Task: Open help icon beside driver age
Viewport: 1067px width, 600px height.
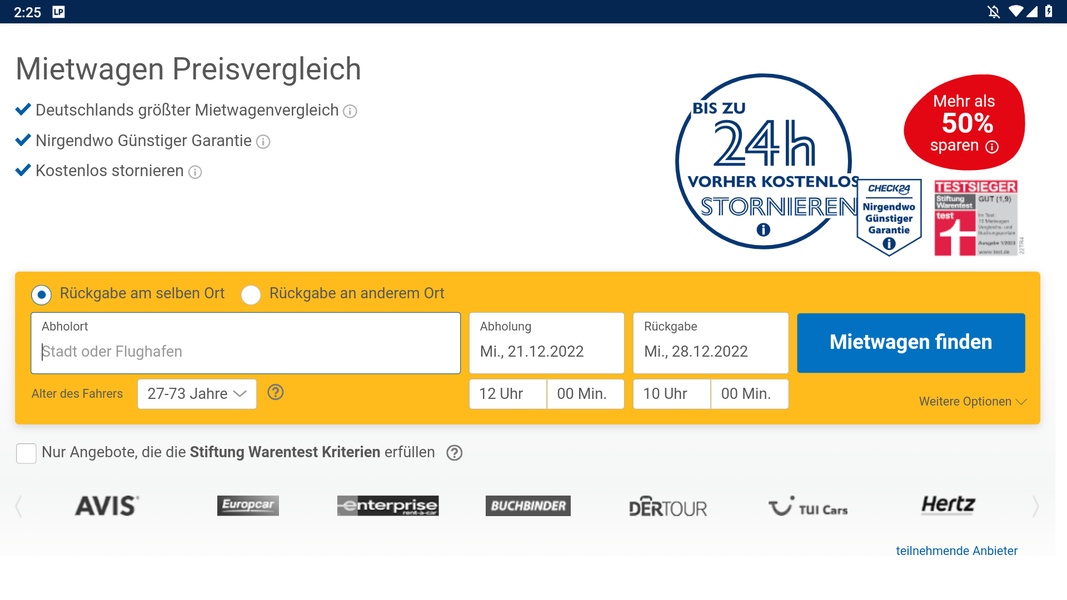Action: (276, 393)
